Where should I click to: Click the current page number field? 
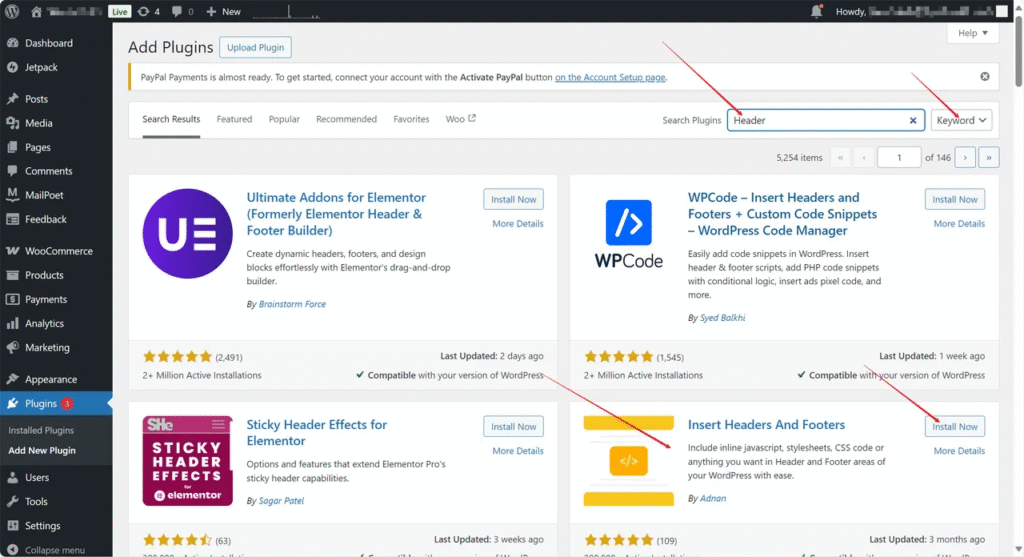(899, 157)
